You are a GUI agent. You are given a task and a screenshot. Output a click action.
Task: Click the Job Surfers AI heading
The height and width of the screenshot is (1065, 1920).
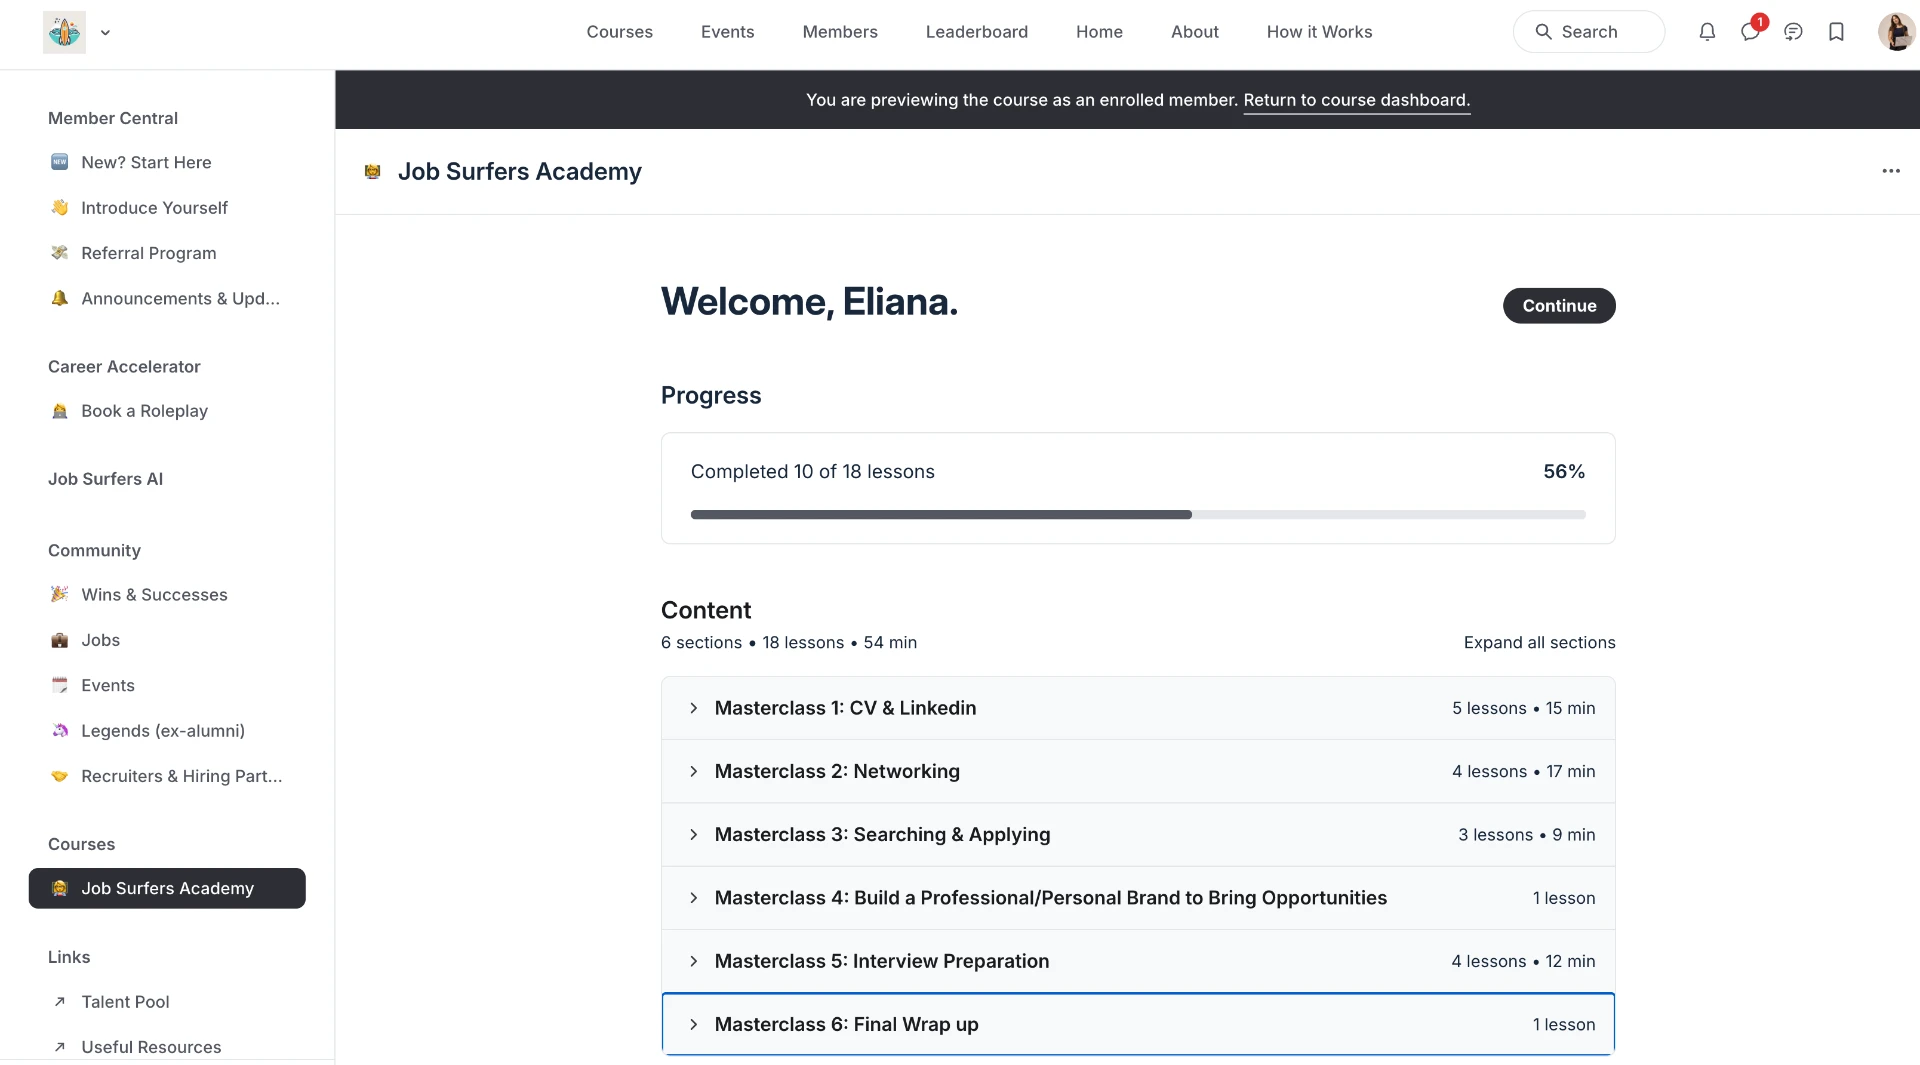[105, 479]
